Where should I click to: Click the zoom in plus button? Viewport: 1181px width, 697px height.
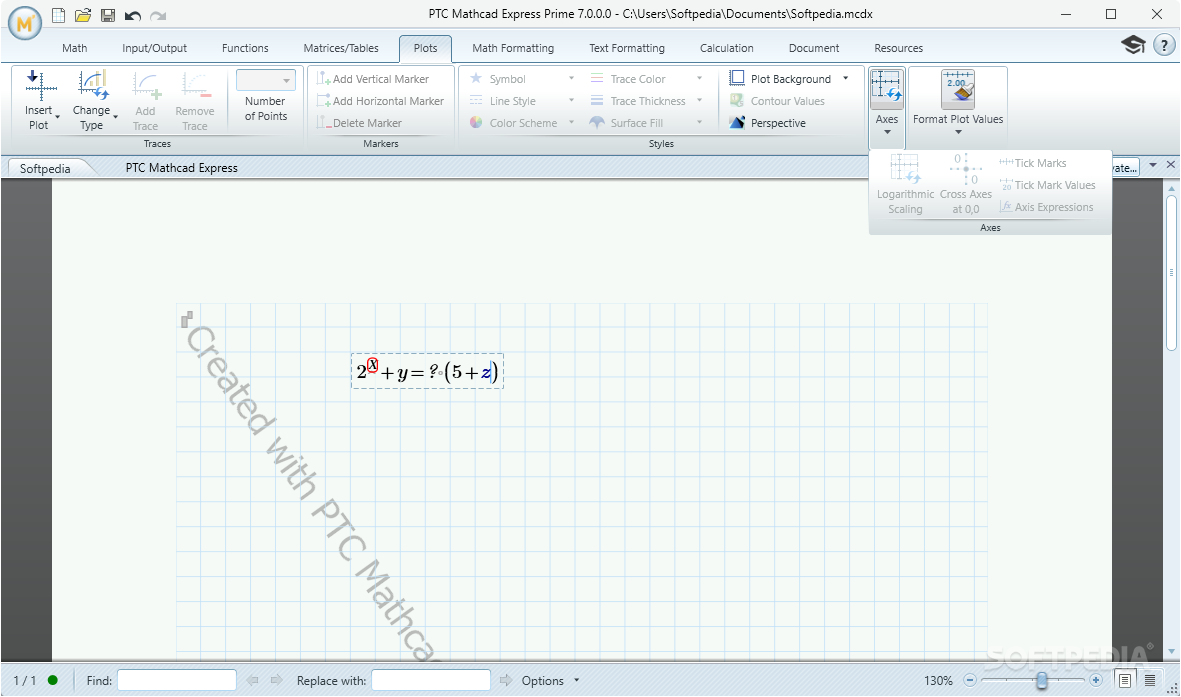tap(1096, 680)
